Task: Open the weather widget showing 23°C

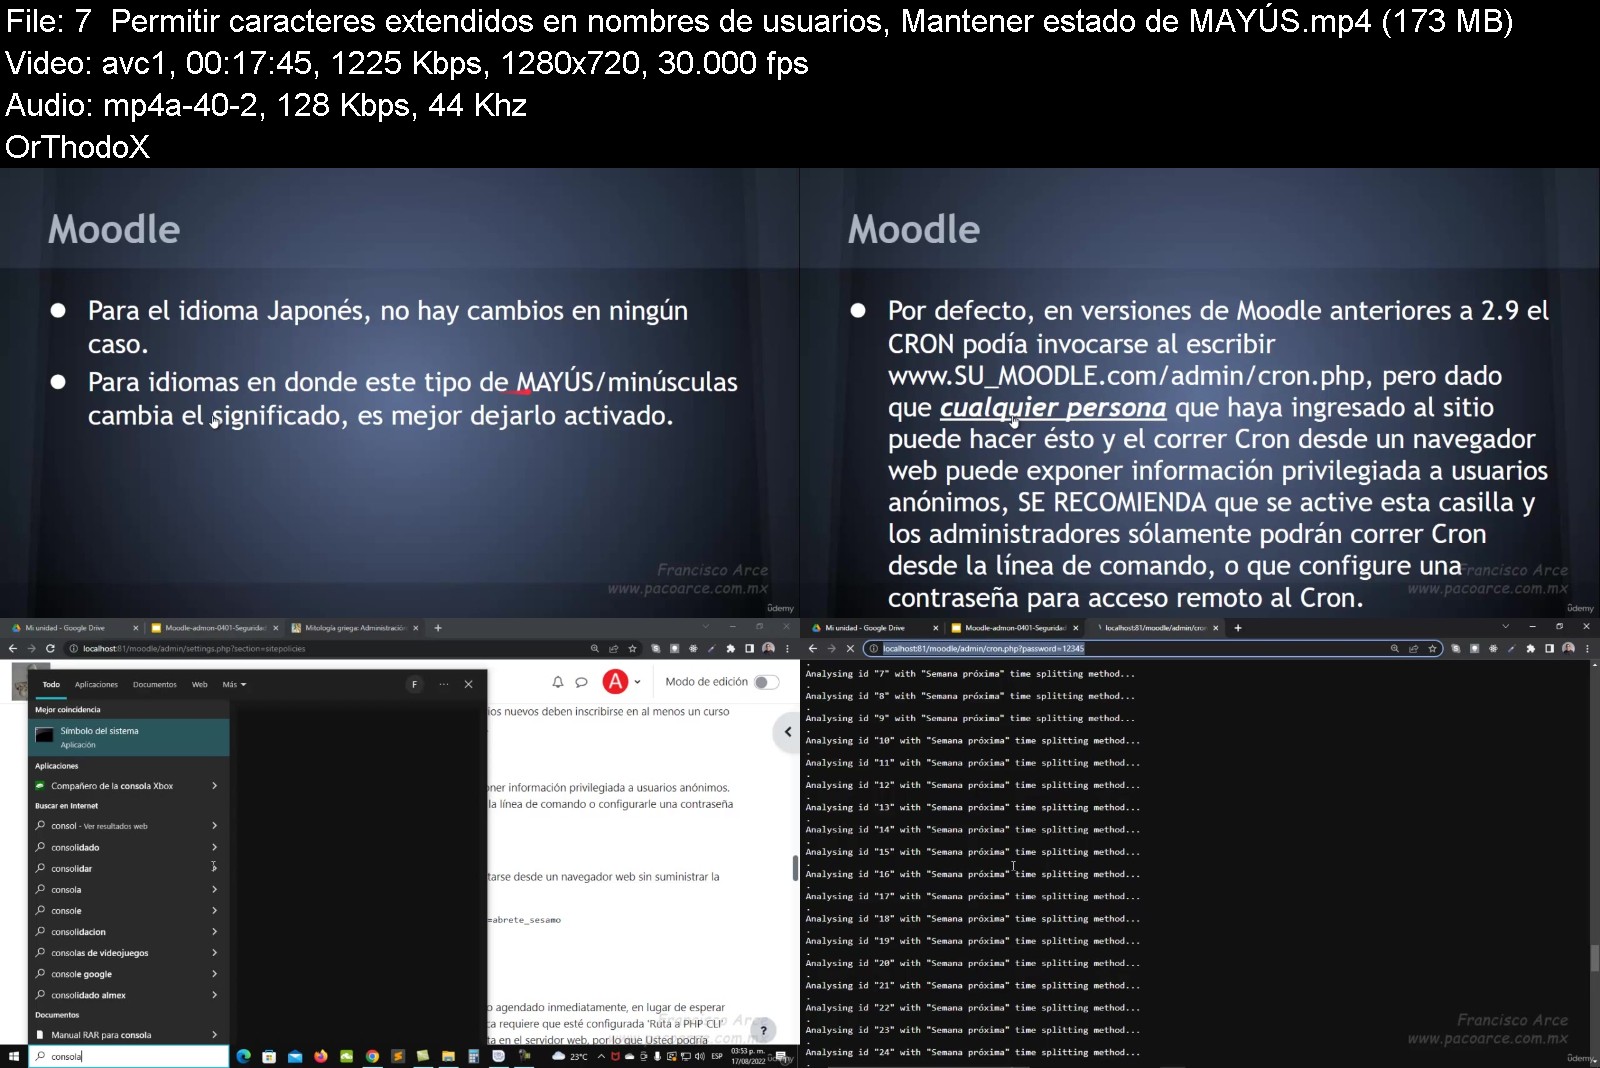Action: point(570,1056)
